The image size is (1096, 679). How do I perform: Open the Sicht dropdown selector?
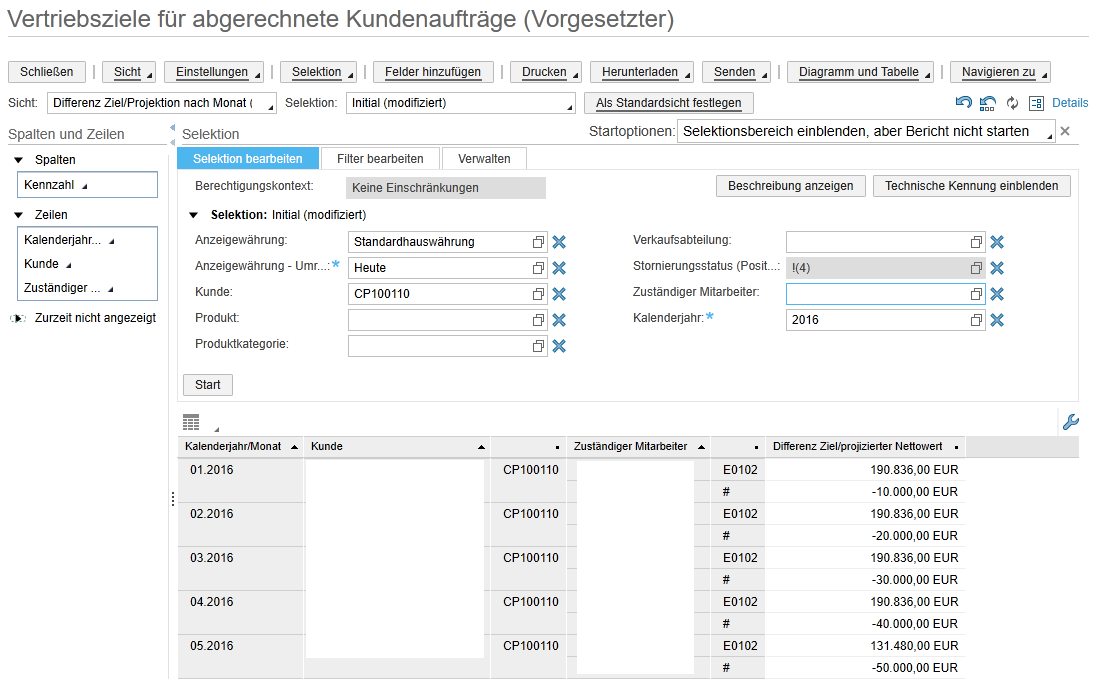click(161, 103)
